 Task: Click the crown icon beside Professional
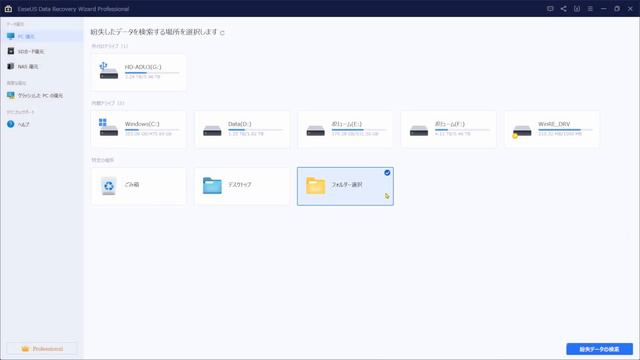click(x=25, y=349)
